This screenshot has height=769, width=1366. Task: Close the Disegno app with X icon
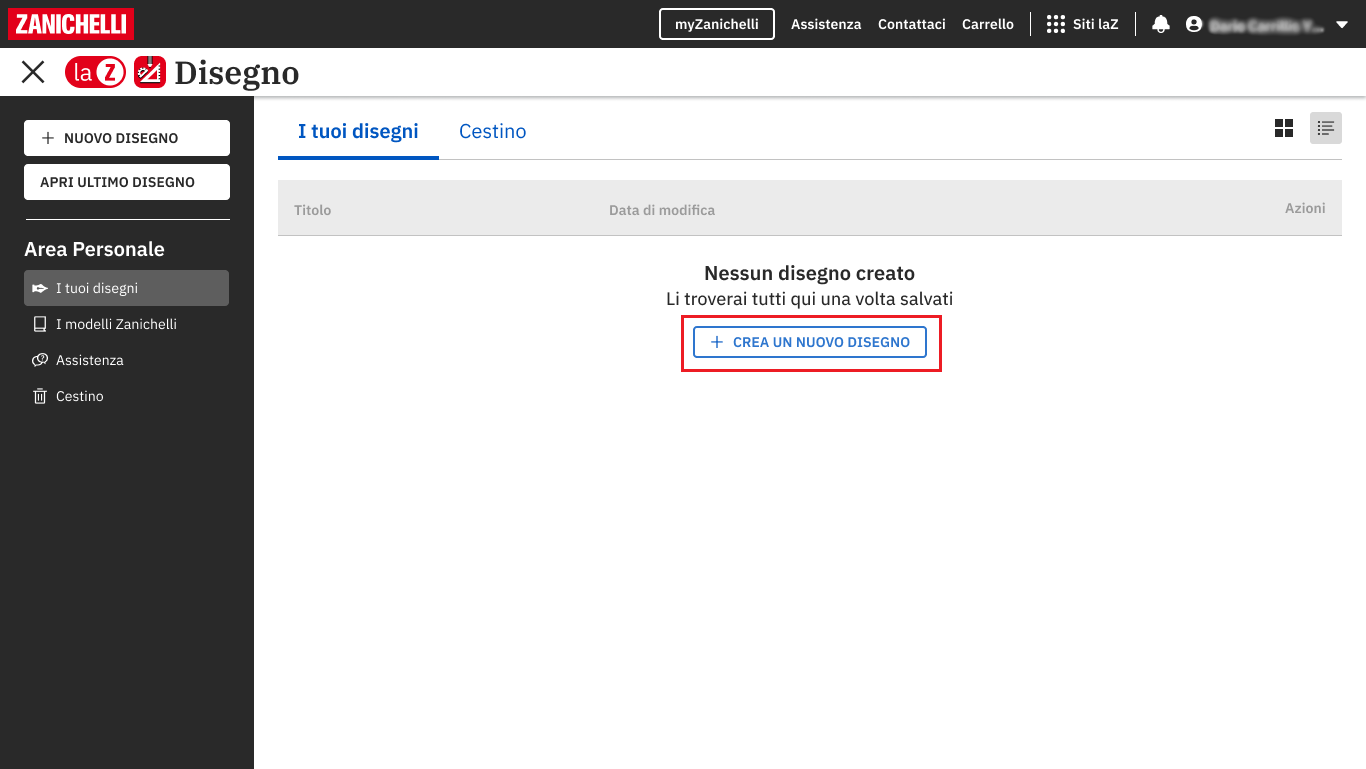click(x=33, y=72)
